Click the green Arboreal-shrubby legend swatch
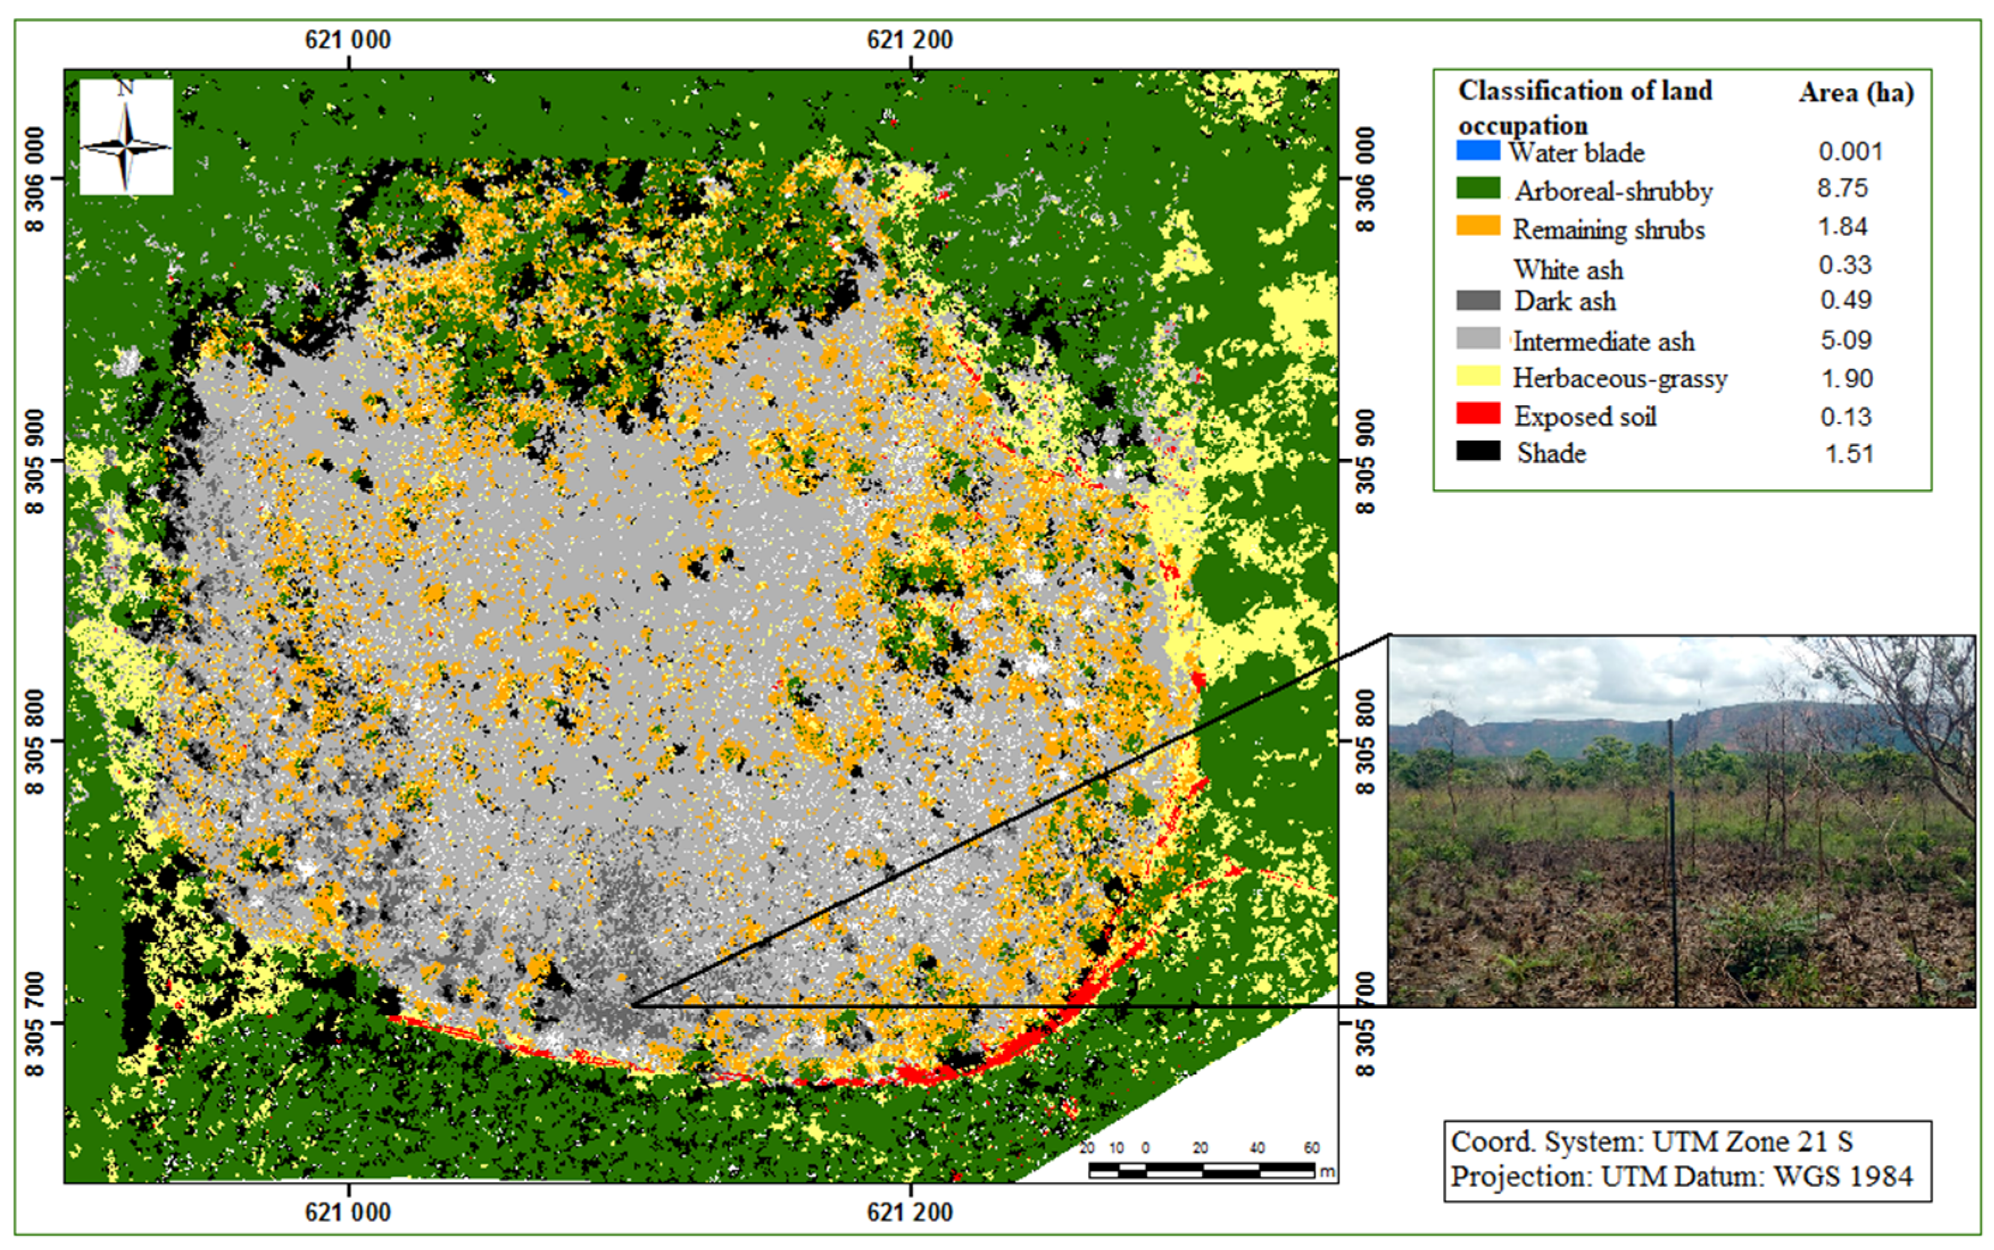 pos(1478,189)
